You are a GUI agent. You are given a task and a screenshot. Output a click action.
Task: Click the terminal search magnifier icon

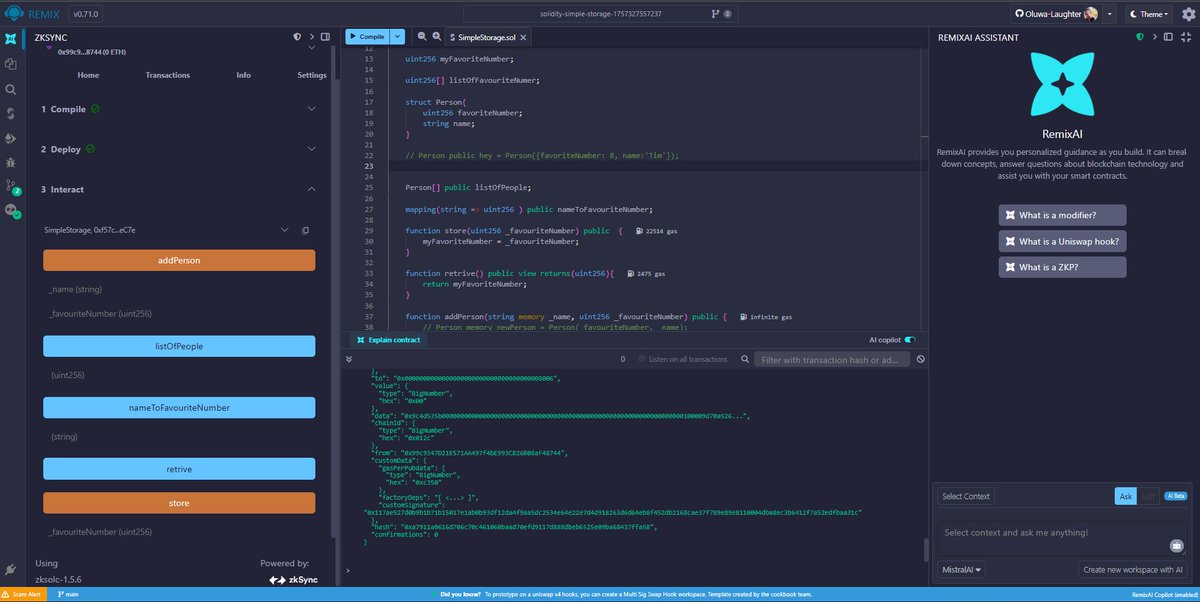[743, 359]
